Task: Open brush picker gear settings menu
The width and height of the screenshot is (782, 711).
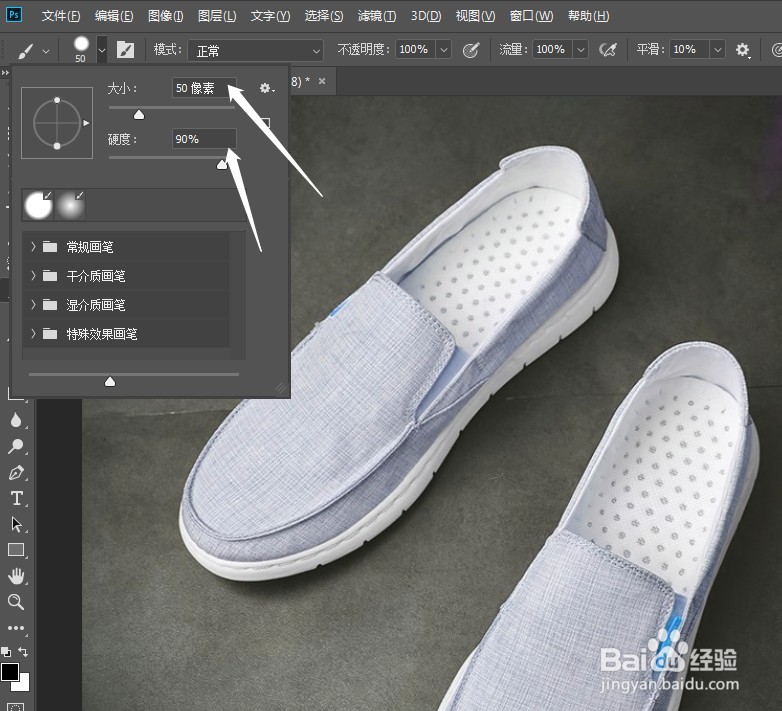Action: [x=266, y=88]
